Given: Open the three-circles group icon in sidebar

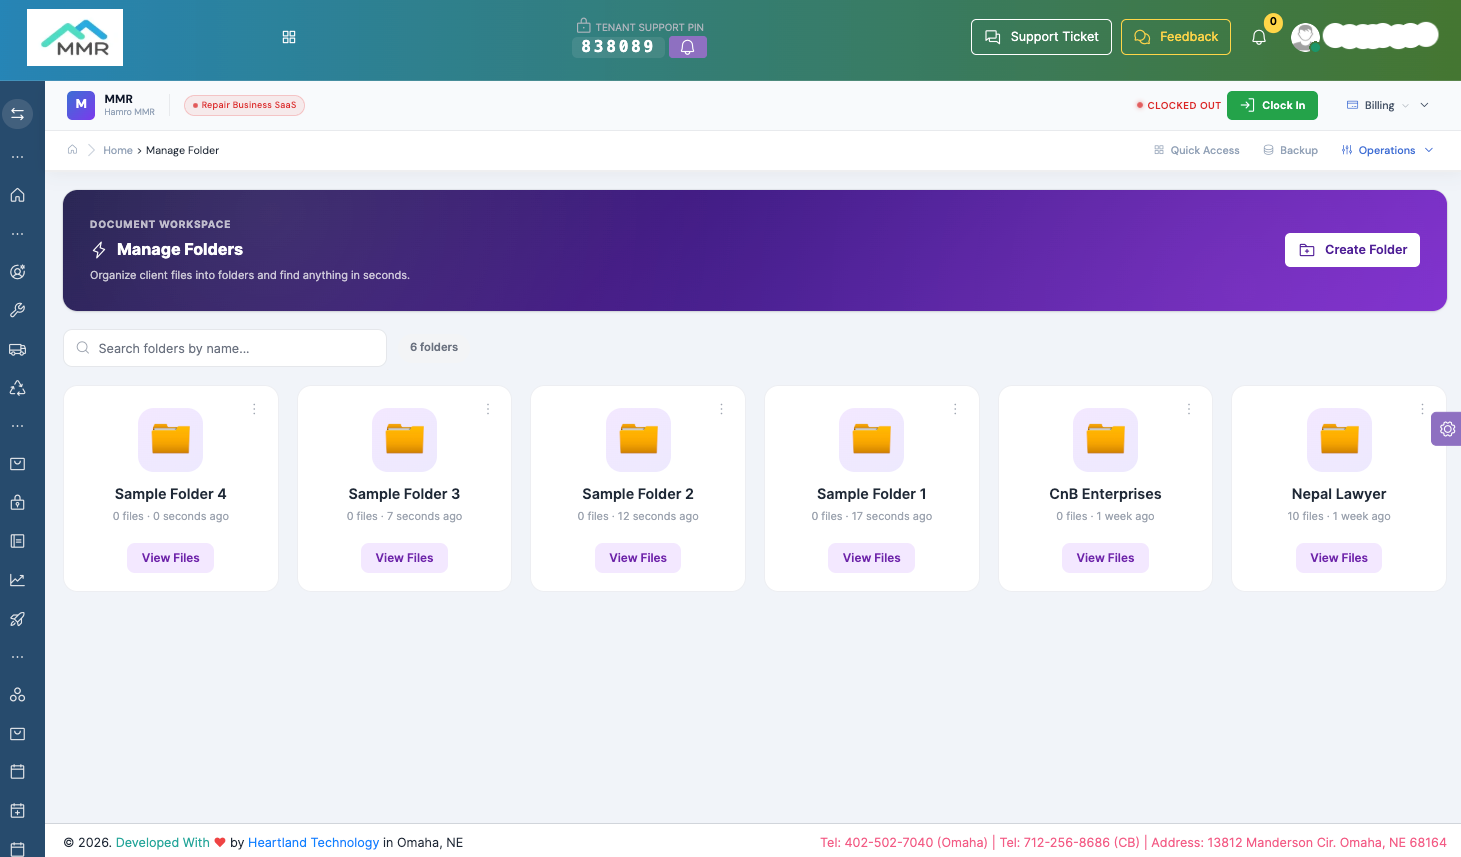Looking at the screenshot, I should (17, 695).
